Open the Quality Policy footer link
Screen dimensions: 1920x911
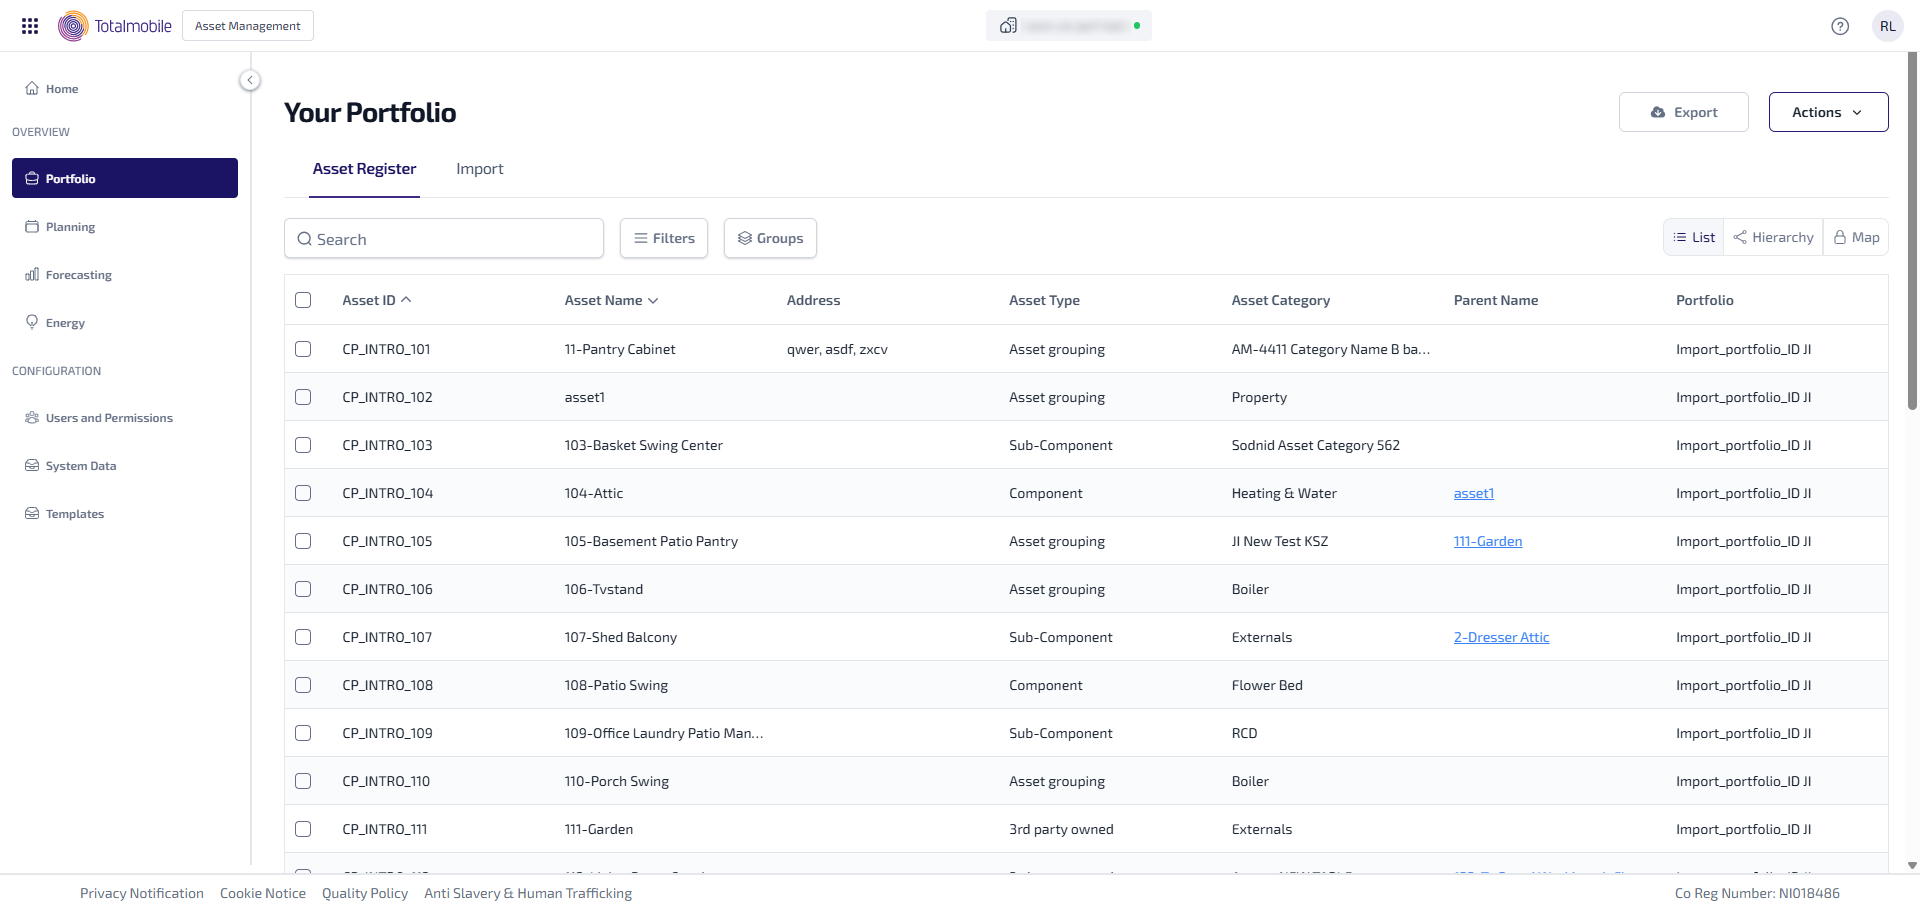pyautogui.click(x=365, y=893)
